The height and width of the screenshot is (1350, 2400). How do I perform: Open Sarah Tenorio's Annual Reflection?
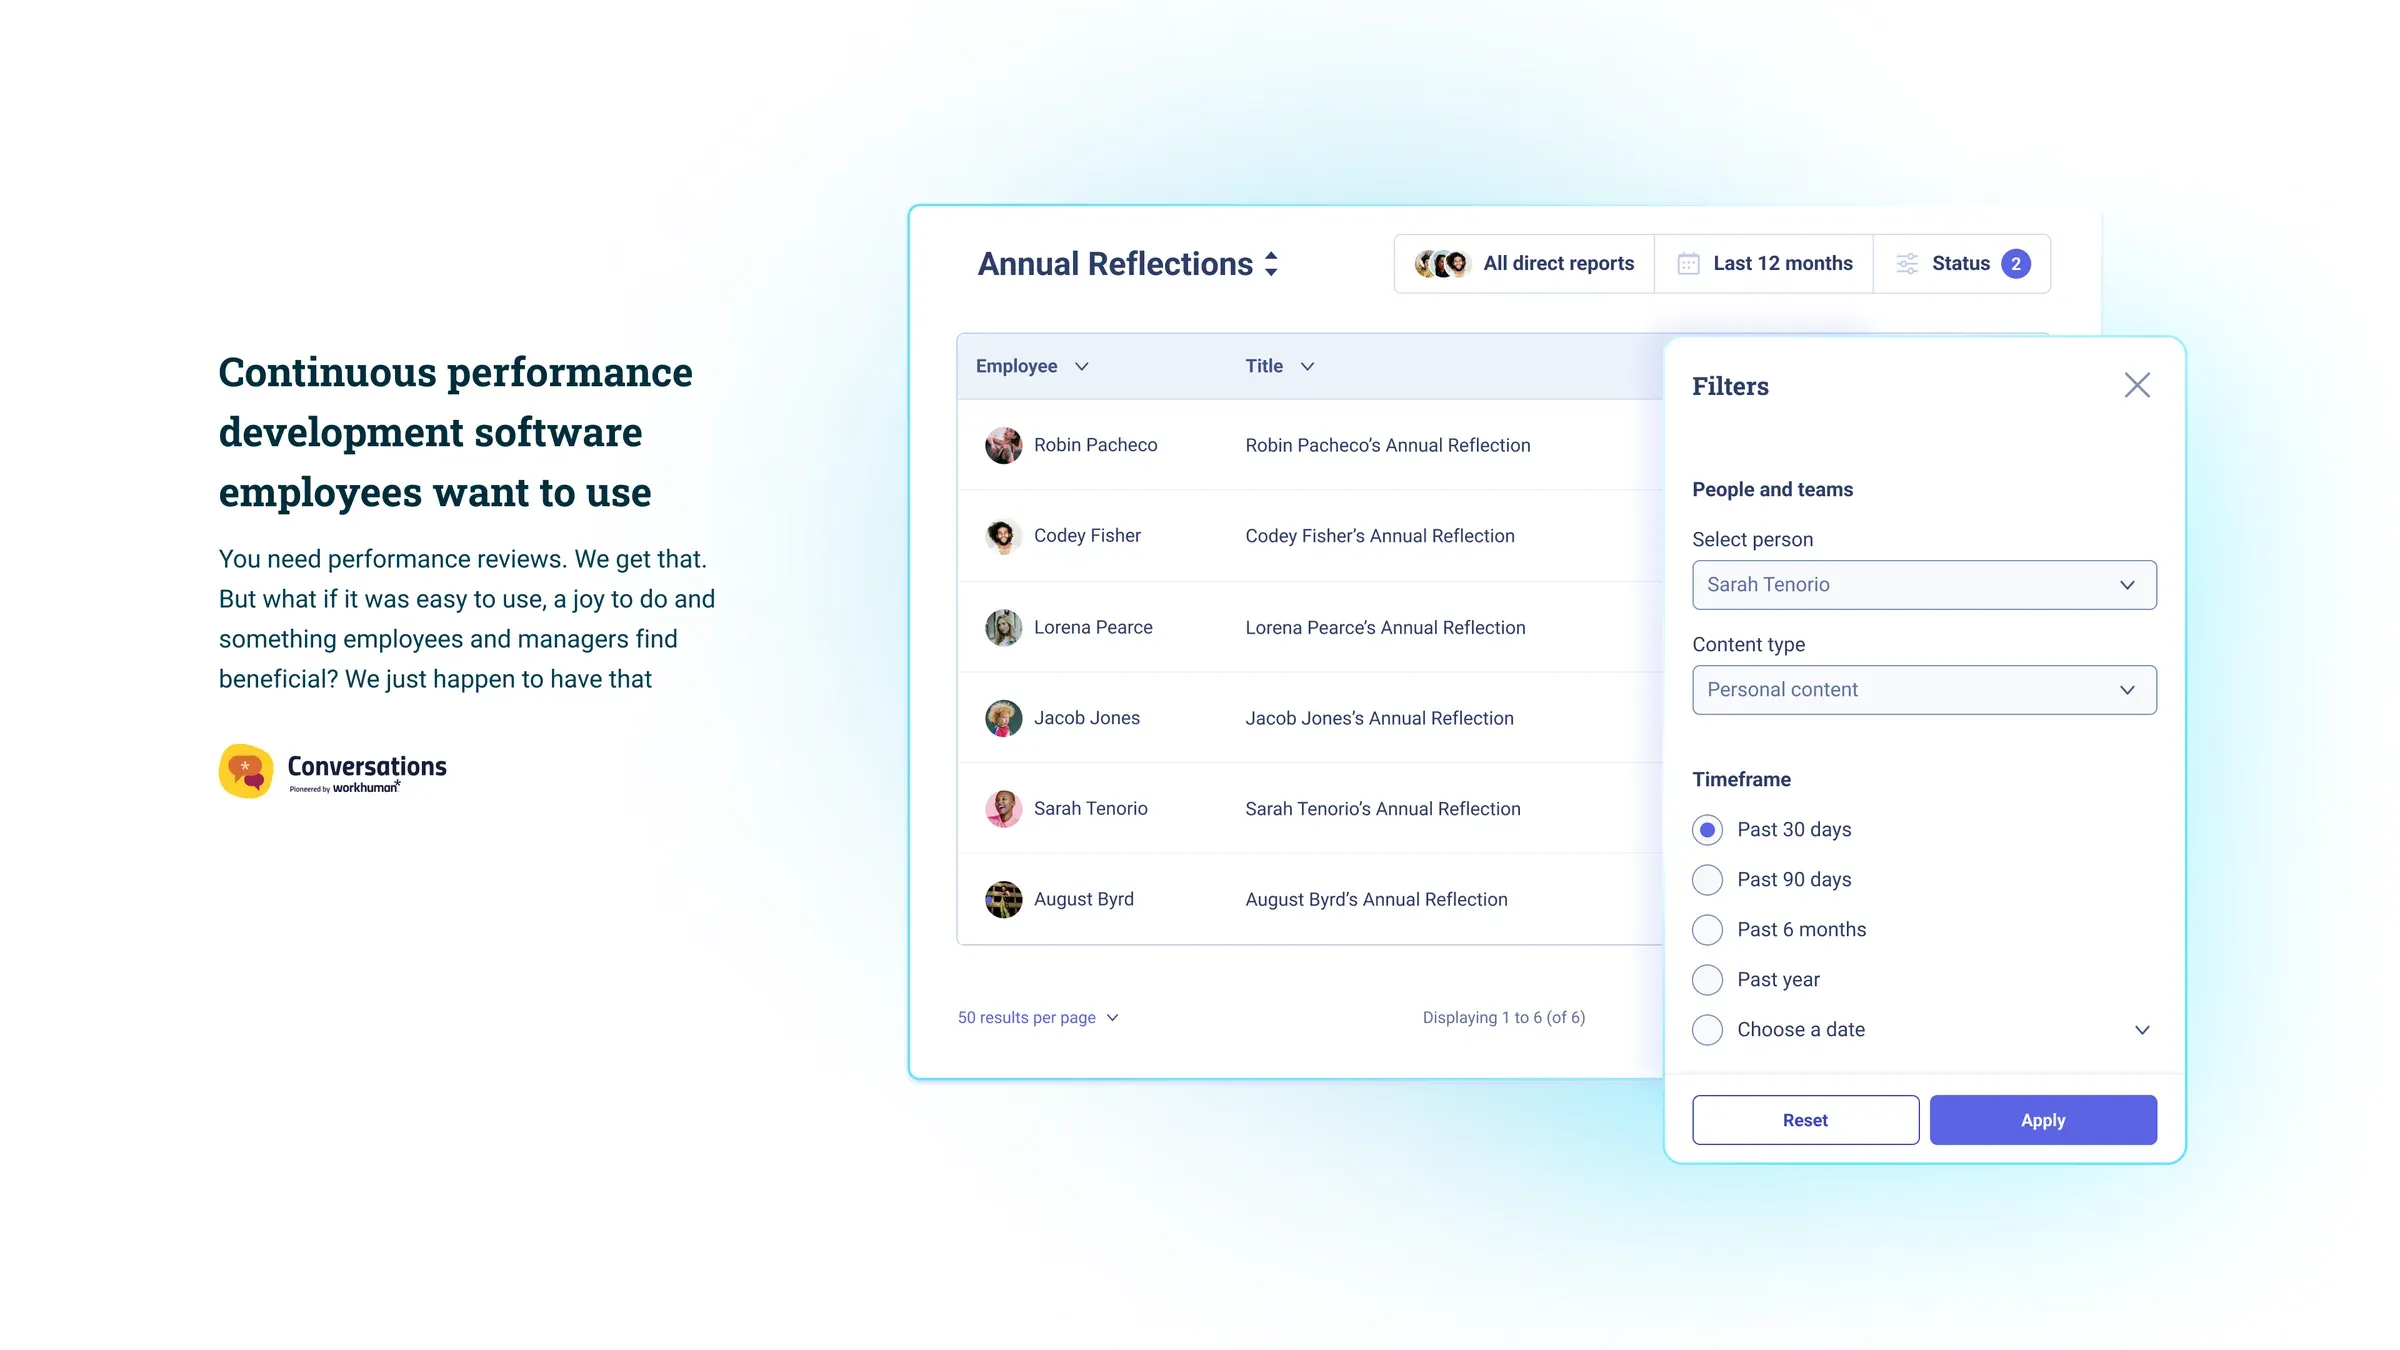(1383, 808)
